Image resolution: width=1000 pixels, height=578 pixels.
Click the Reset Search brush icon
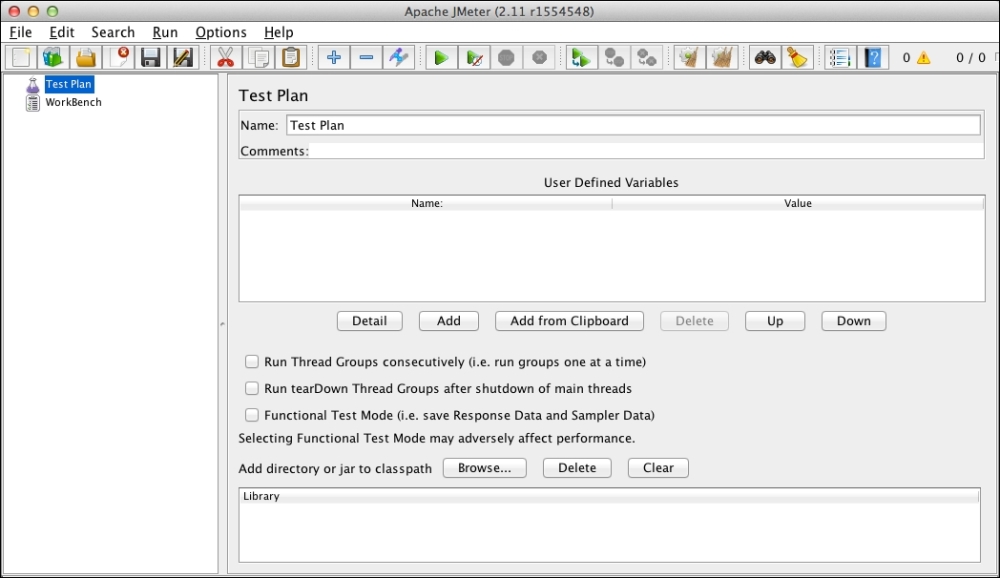click(x=797, y=57)
